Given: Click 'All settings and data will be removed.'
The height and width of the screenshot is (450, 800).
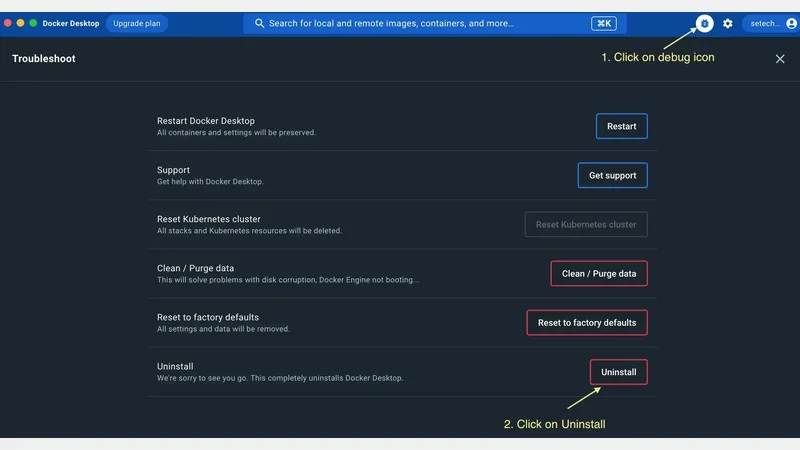Looking at the screenshot, I should (223, 329).
